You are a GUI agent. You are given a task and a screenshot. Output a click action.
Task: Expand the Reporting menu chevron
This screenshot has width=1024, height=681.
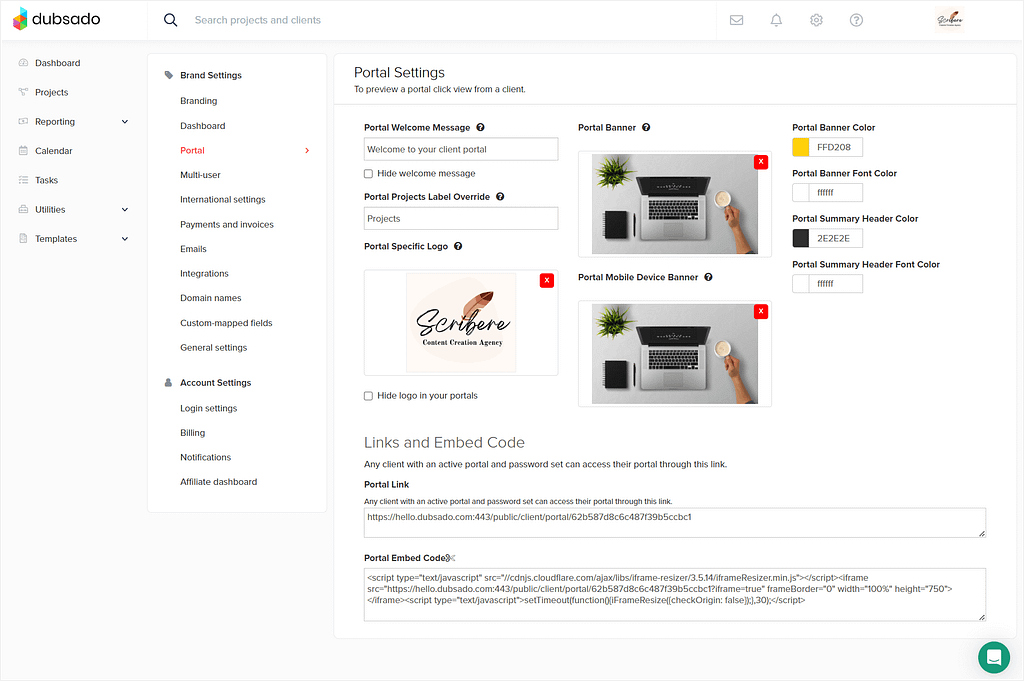pyautogui.click(x=125, y=121)
